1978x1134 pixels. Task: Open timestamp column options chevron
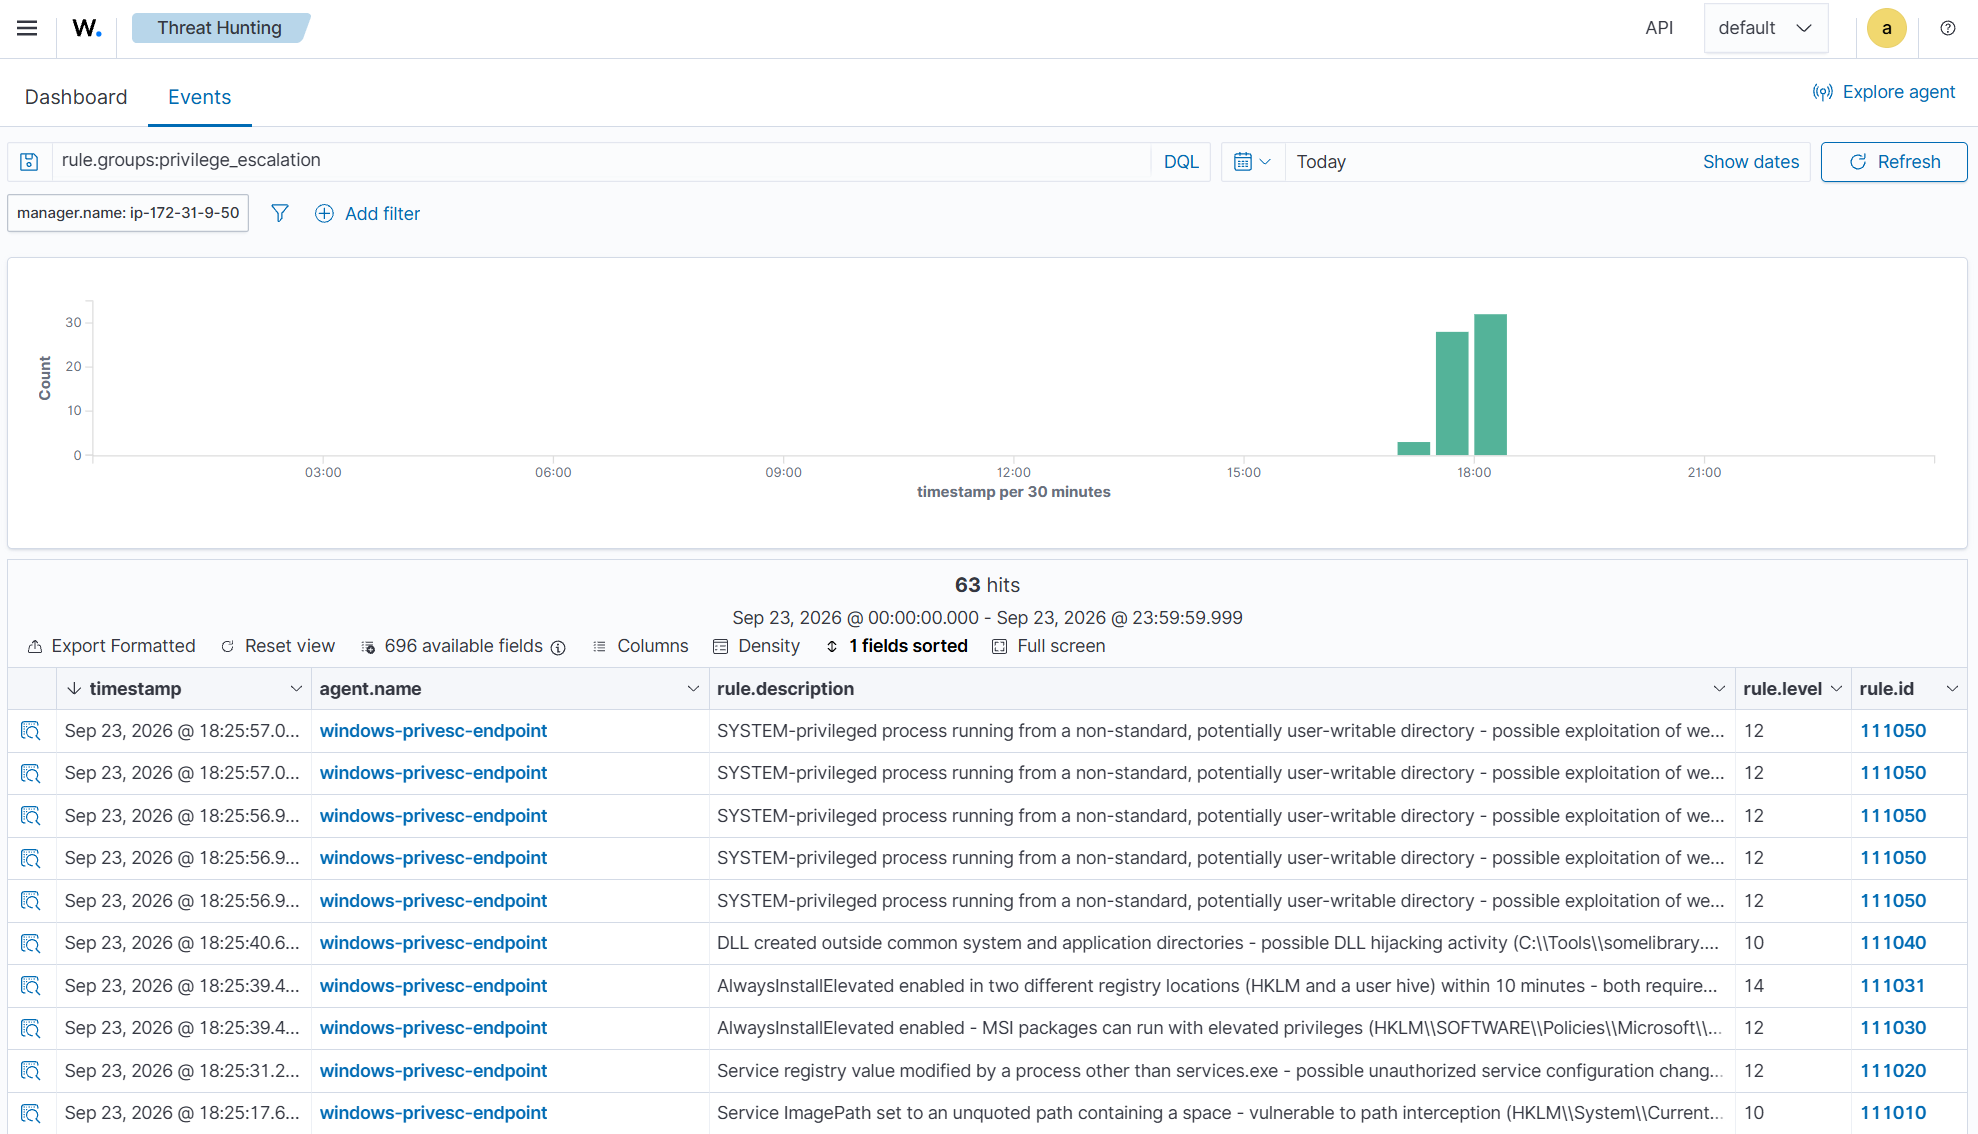pos(295,689)
